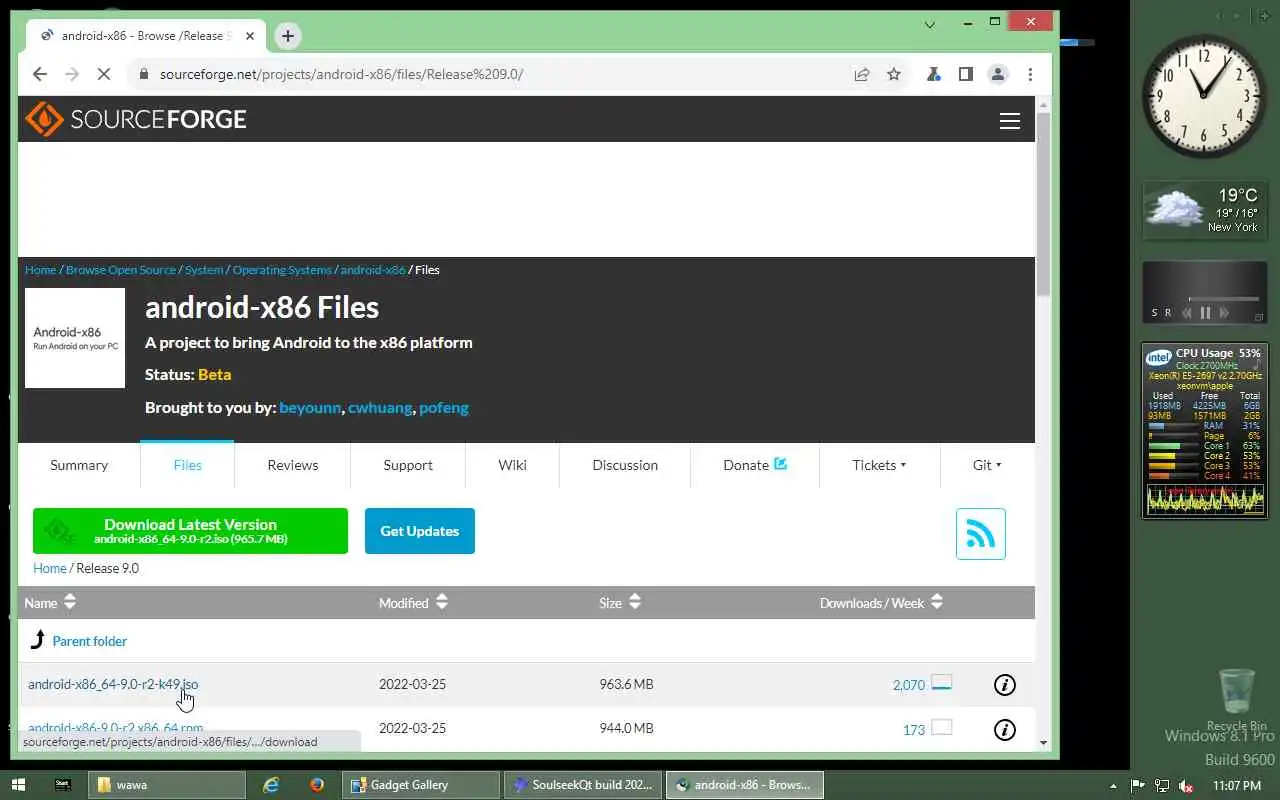
Task: Click the 173 weekly downloads count
Action: point(914,730)
